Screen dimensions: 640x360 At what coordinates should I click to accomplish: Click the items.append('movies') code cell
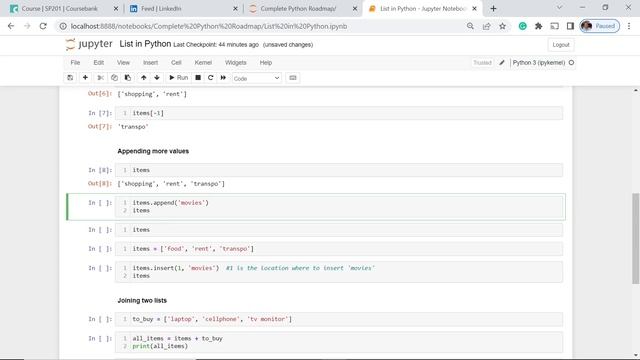pos(339,207)
